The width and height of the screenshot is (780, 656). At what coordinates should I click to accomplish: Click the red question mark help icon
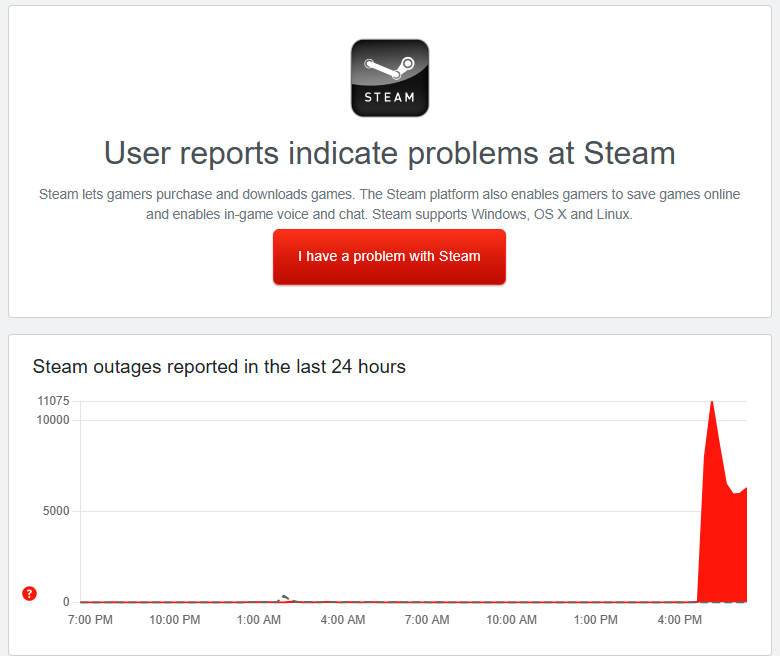coord(29,594)
